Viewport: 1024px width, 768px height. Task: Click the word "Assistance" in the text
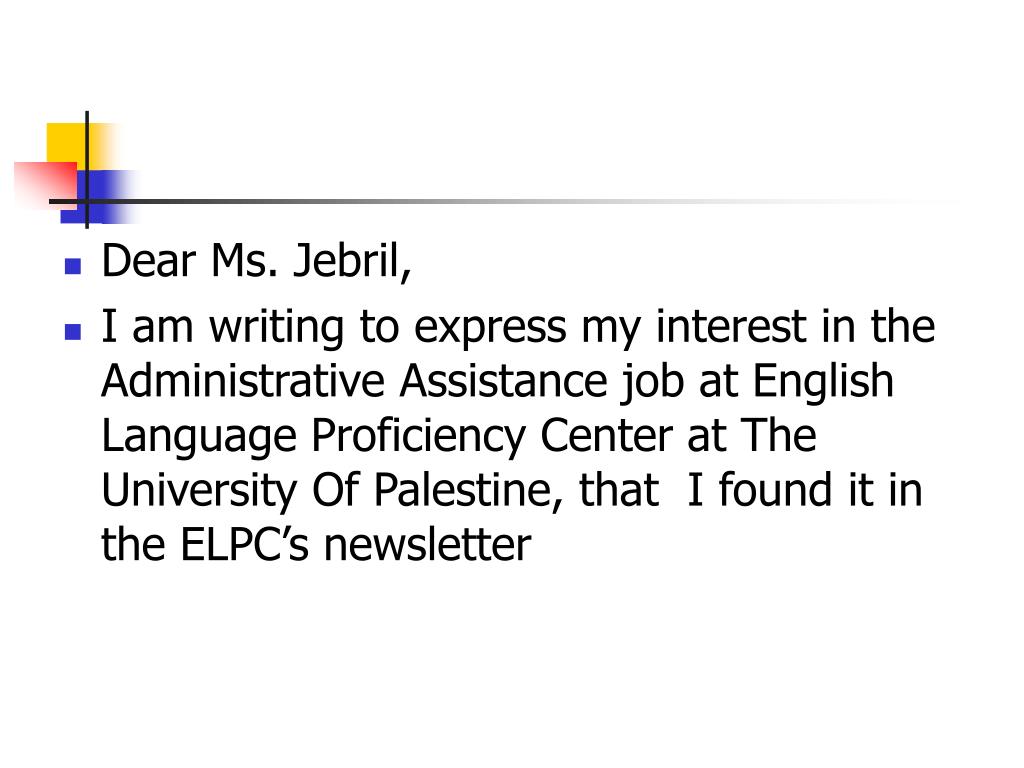click(504, 380)
